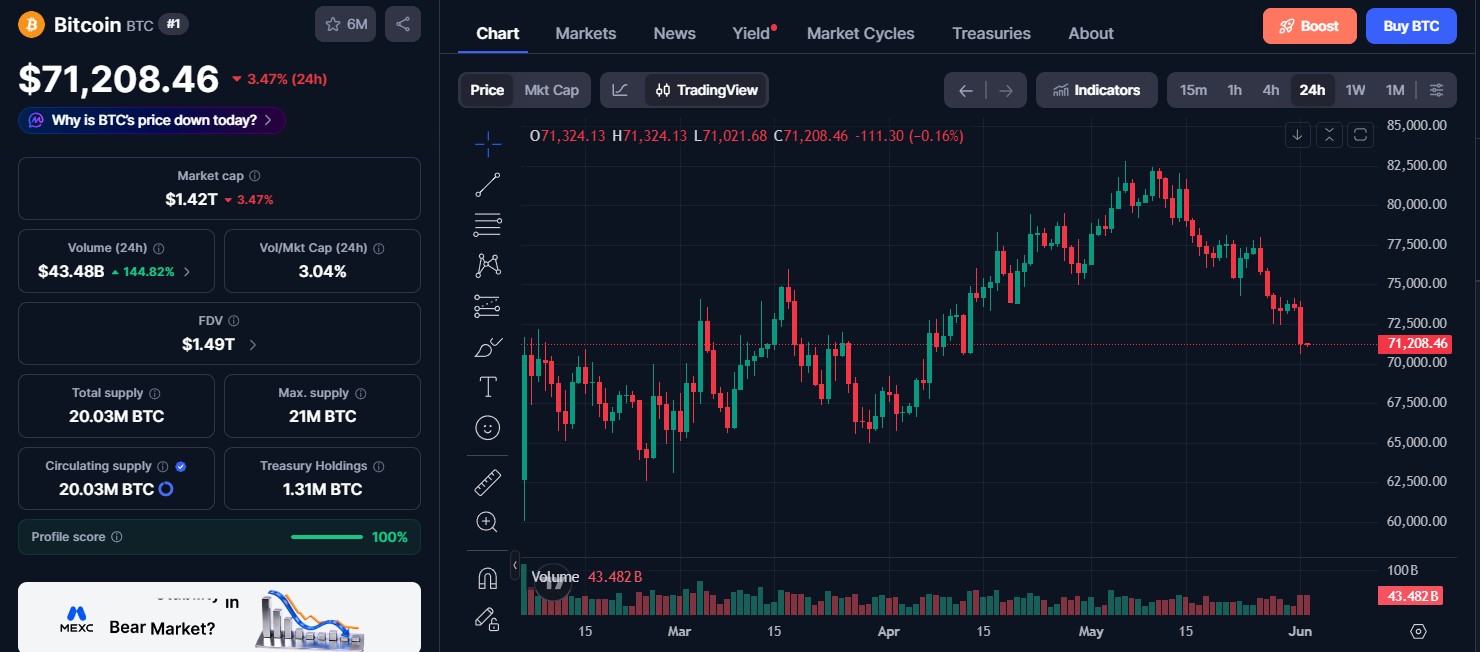The height and width of the screenshot is (652, 1480).
Task: Open the News tab
Action: 675,33
